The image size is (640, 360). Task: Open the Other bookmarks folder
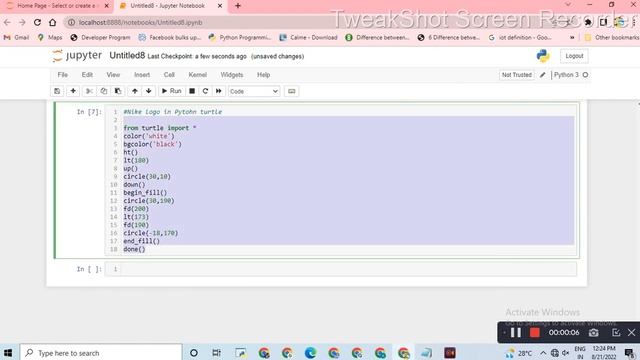coord(611,38)
